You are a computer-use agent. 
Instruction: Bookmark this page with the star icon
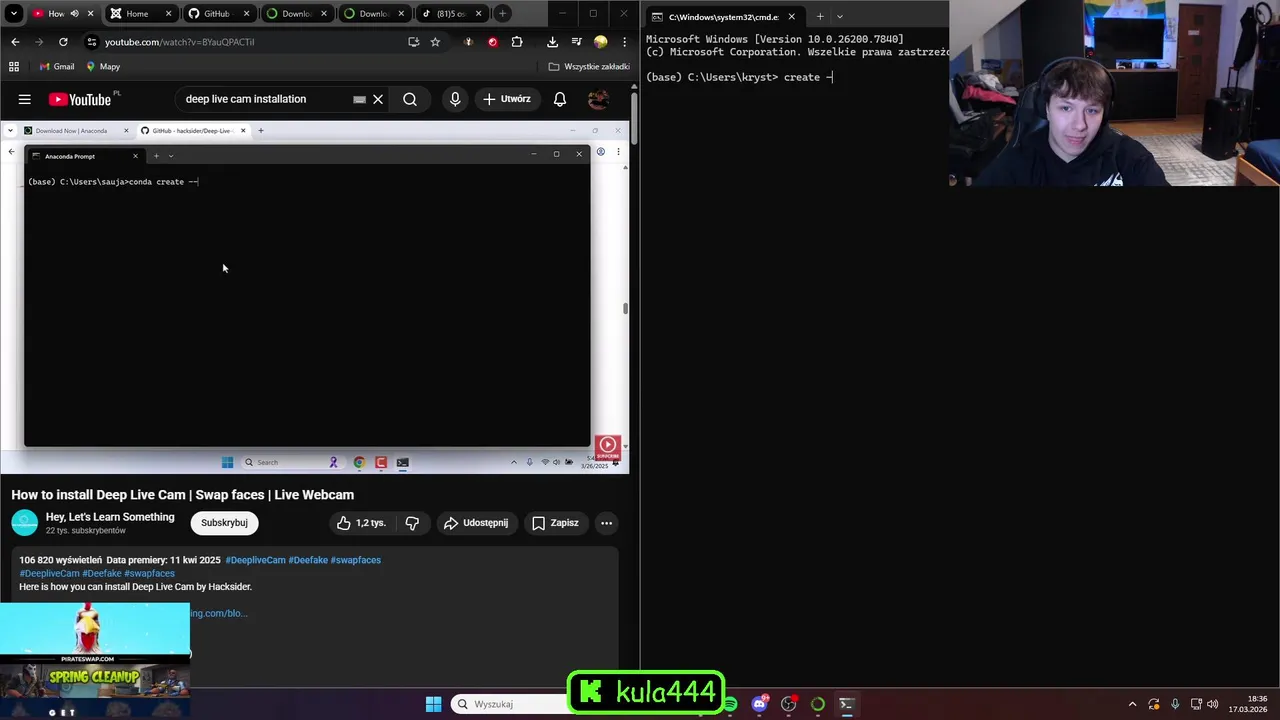[x=435, y=42]
